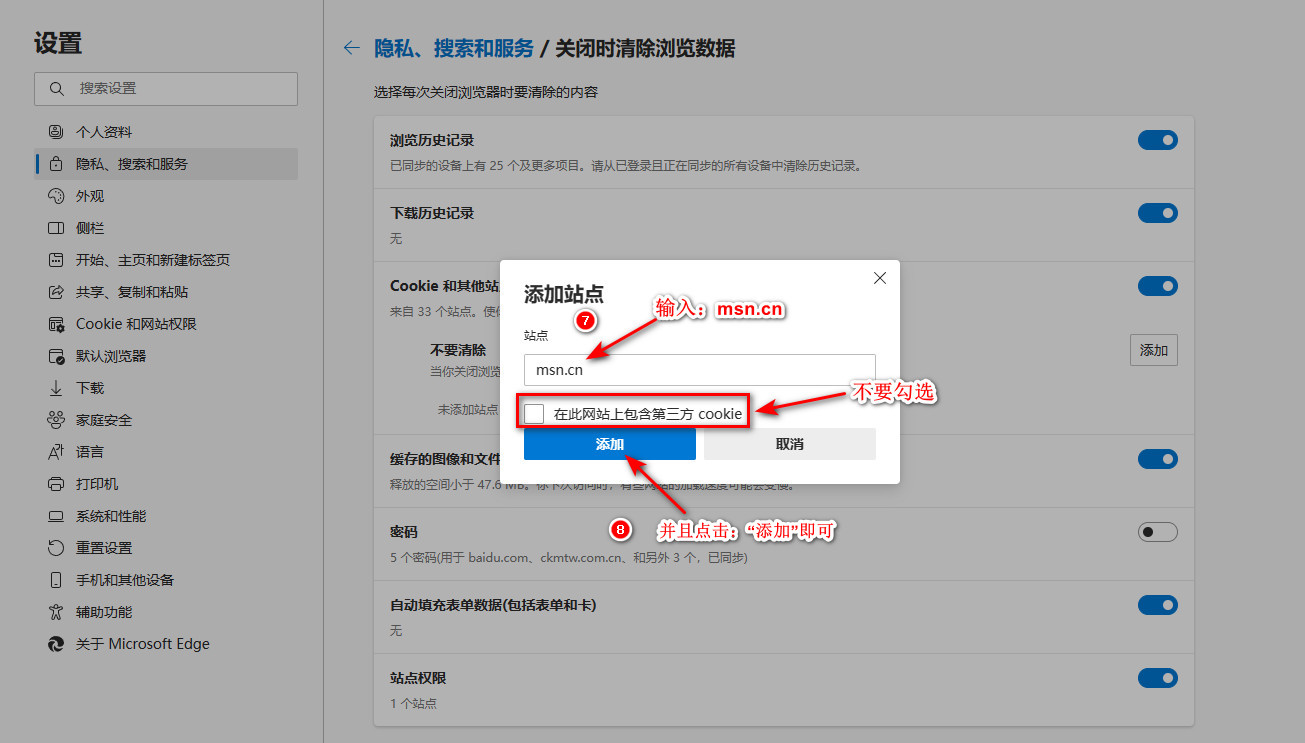Toggle 站点权限 switch

click(x=1157, y=678)
